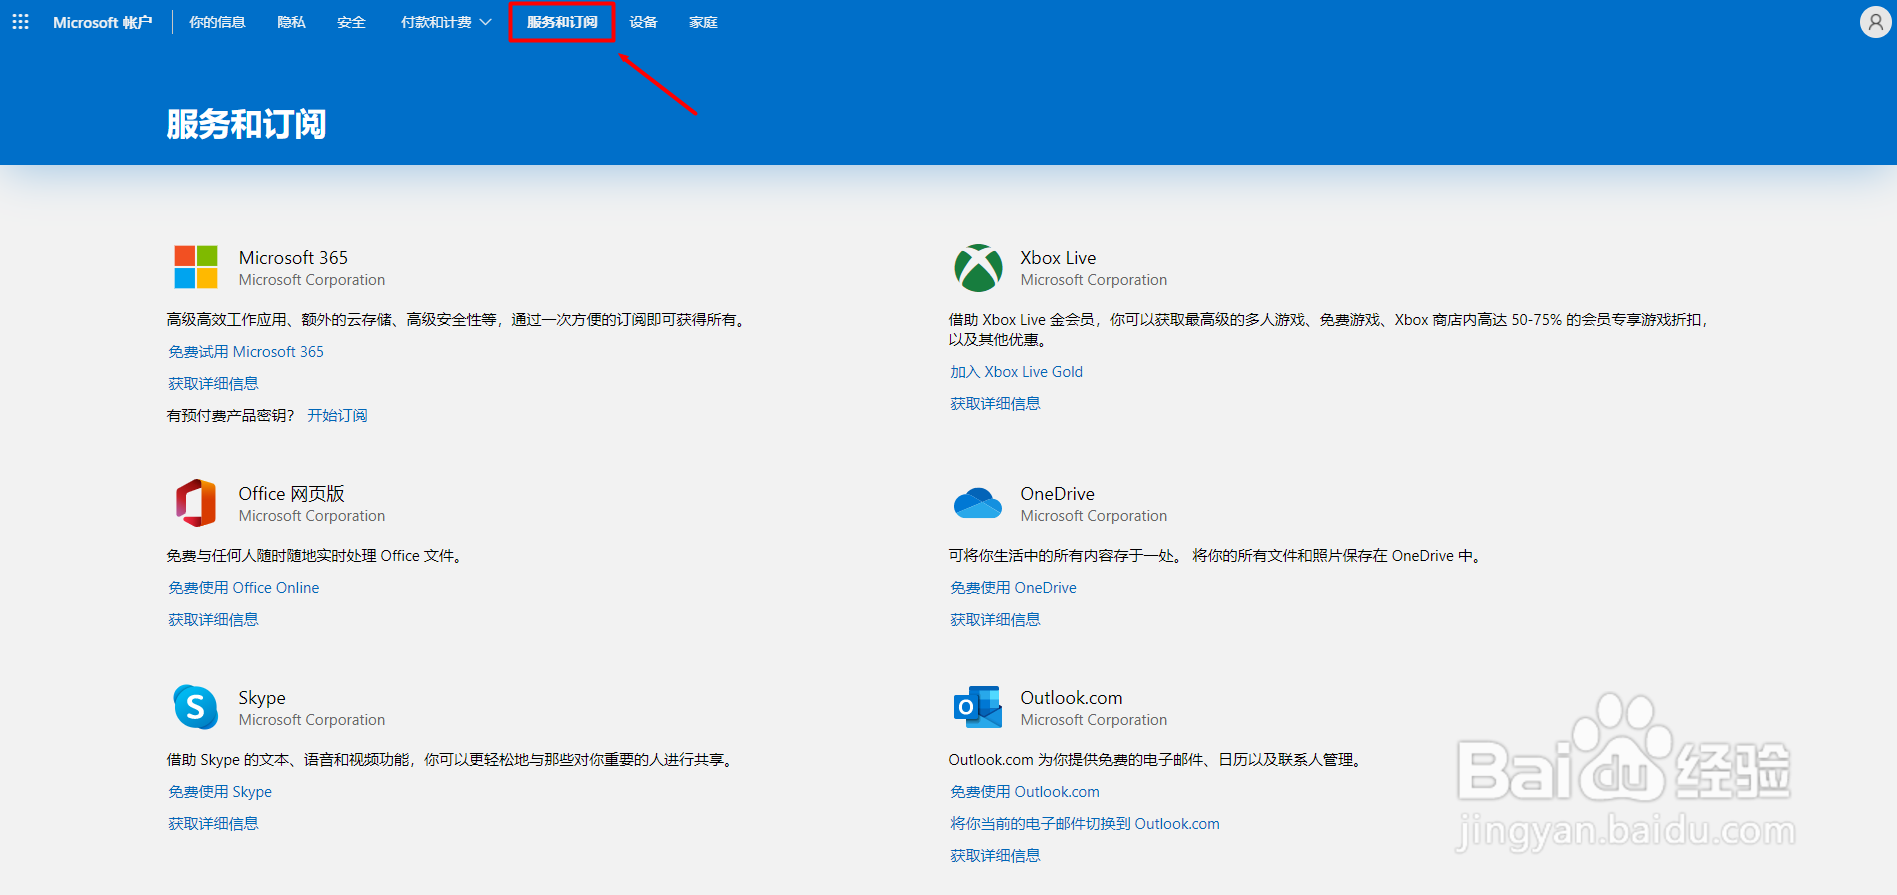Click 获取详细信息 under Office 网页版

pos(213,620)
